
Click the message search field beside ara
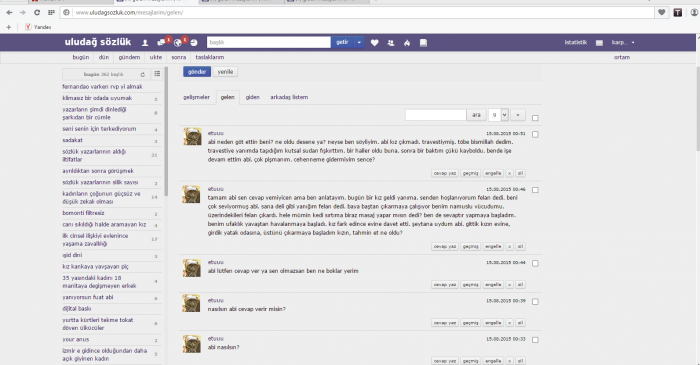[436, 115]
